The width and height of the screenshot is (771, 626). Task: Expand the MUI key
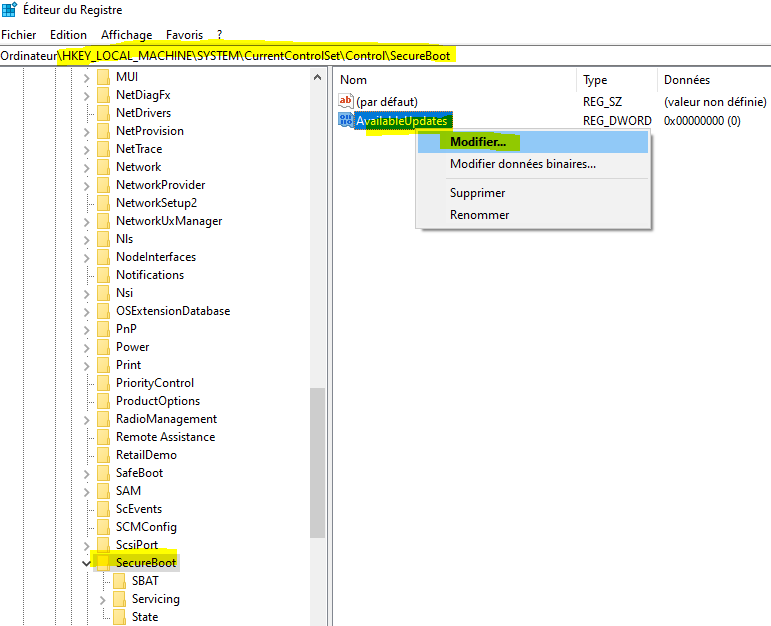[x=87, y=78]
